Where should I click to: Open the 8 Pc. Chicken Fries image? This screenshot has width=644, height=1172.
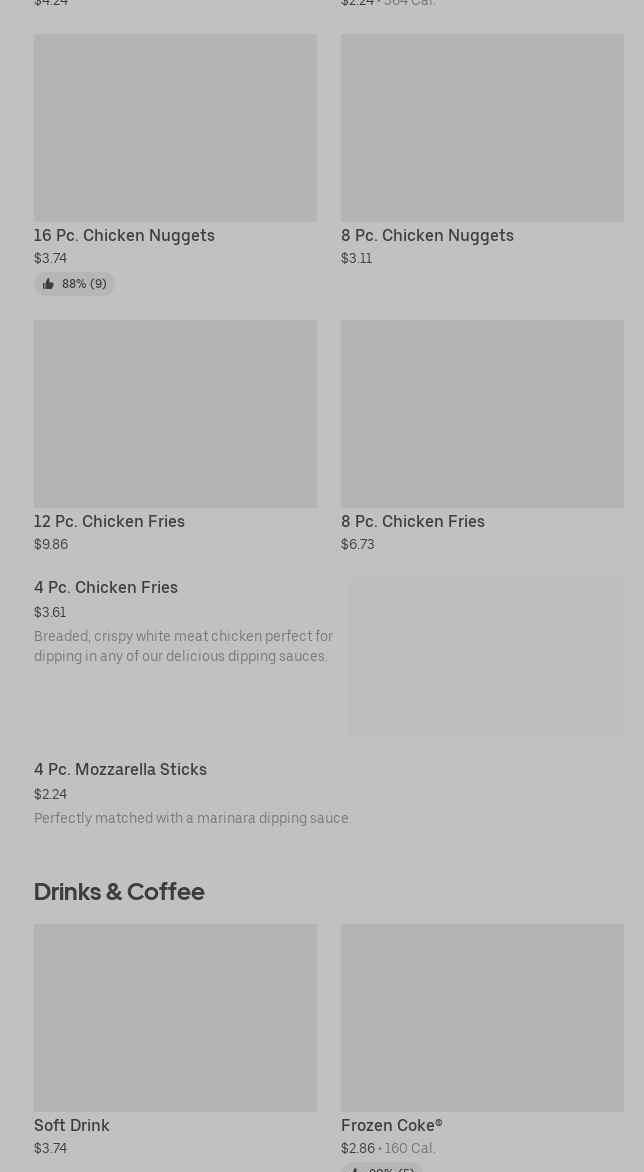tap(482, 414)
